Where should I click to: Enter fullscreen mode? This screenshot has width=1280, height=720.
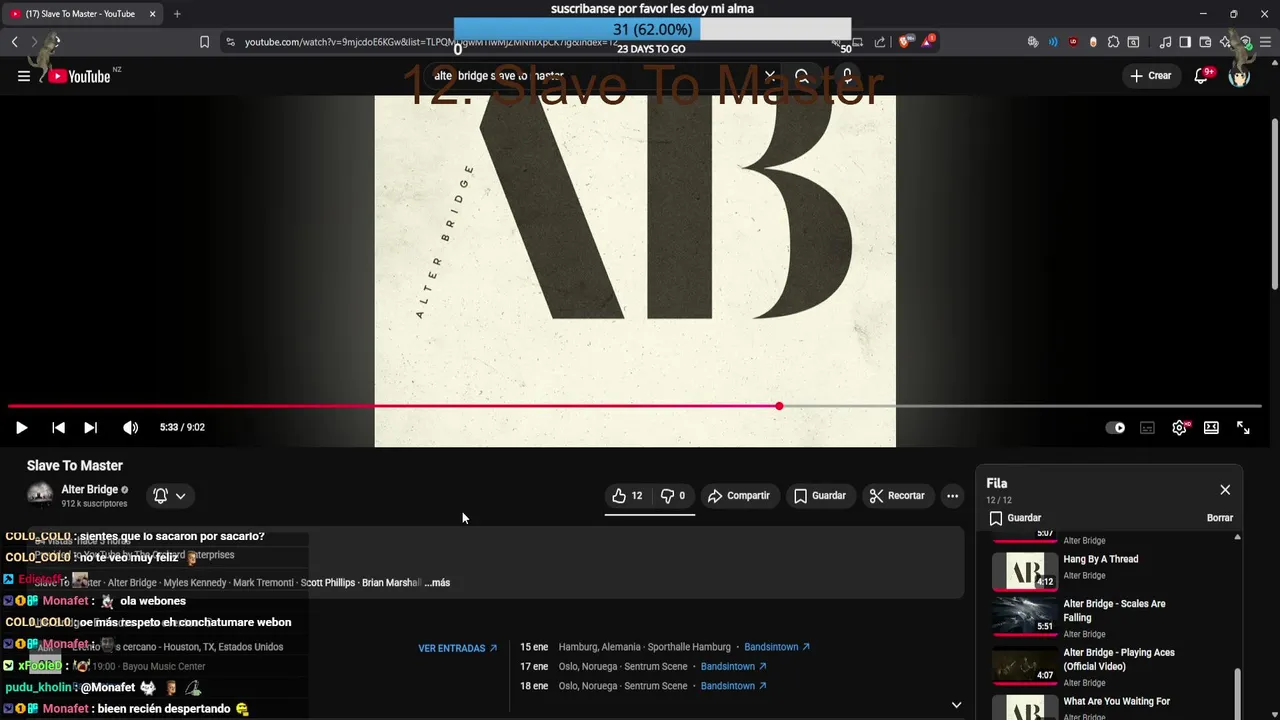1243,428
